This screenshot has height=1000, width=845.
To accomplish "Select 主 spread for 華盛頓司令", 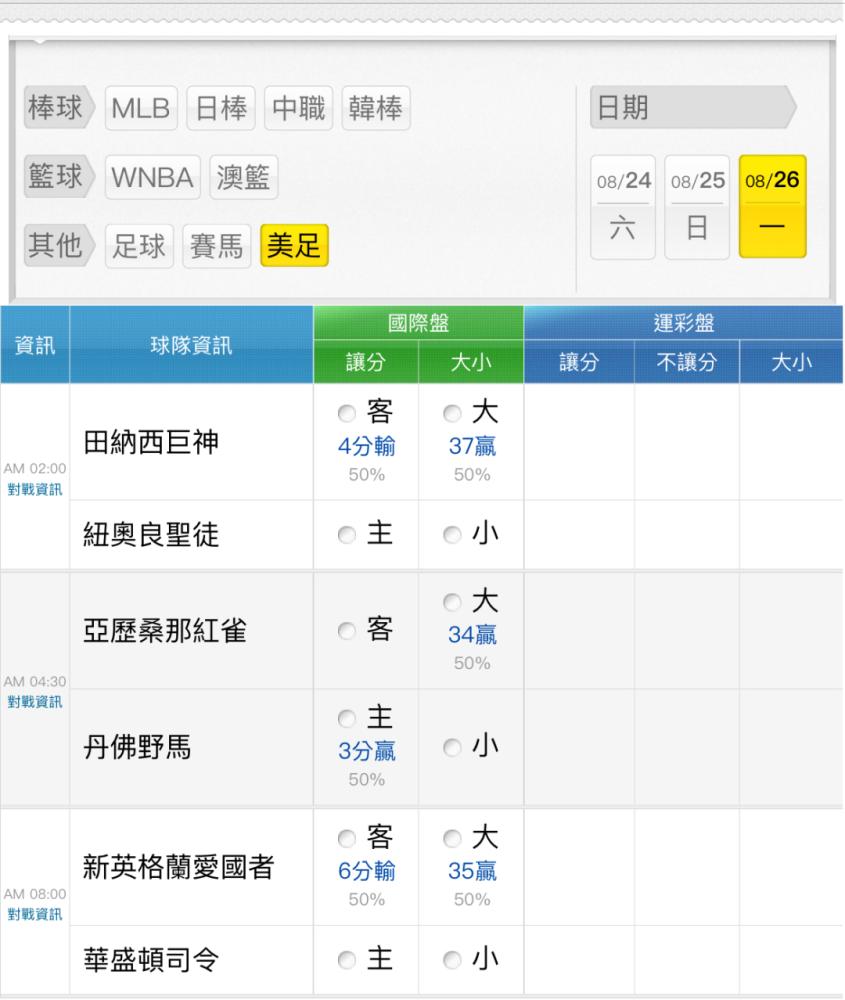I will [x=347, y=960].
